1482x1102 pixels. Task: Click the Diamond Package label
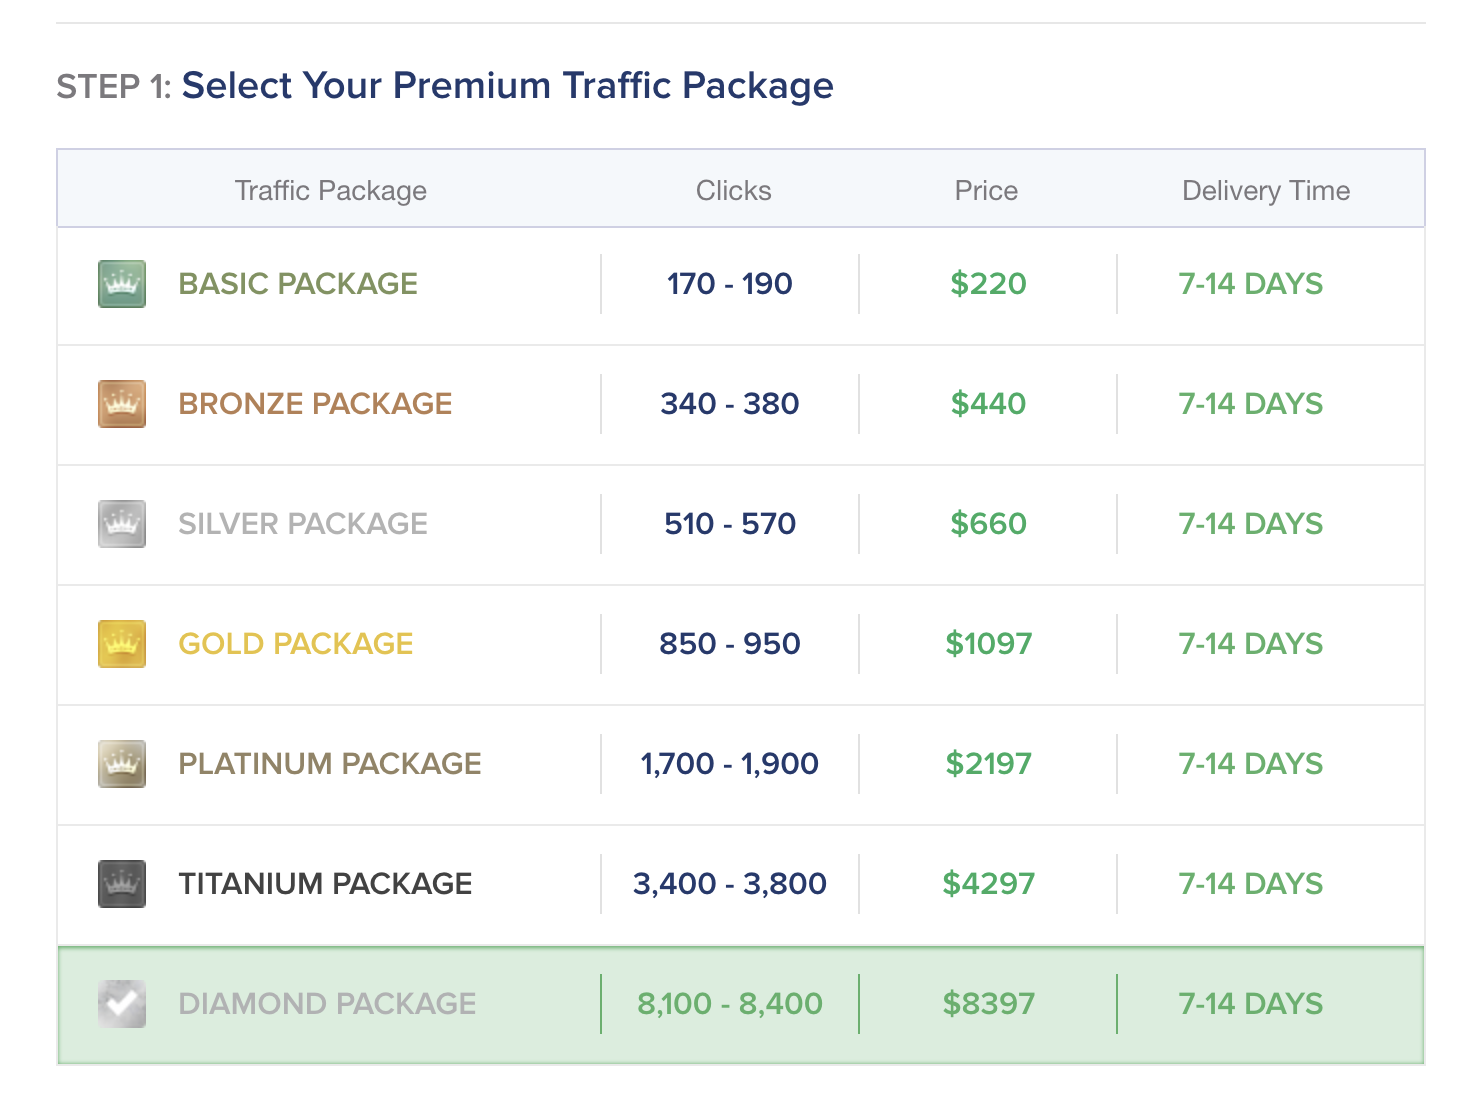(327, 1004)
